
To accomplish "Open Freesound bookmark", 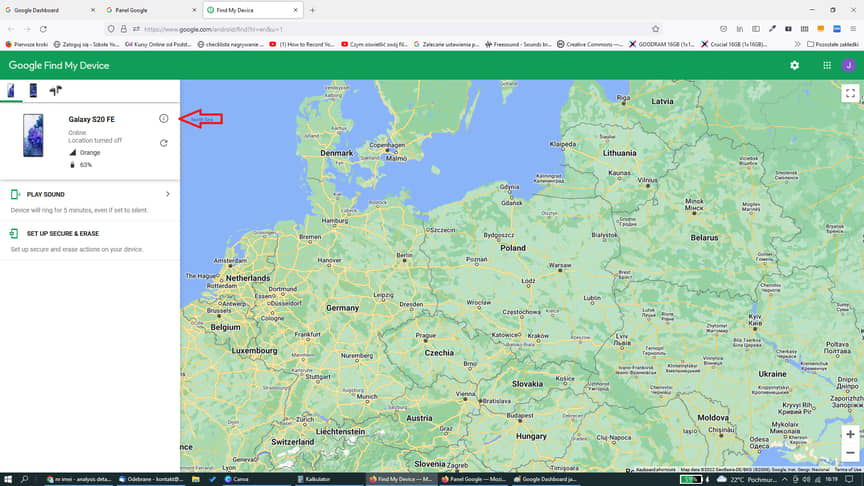I will tap(519, 44).
